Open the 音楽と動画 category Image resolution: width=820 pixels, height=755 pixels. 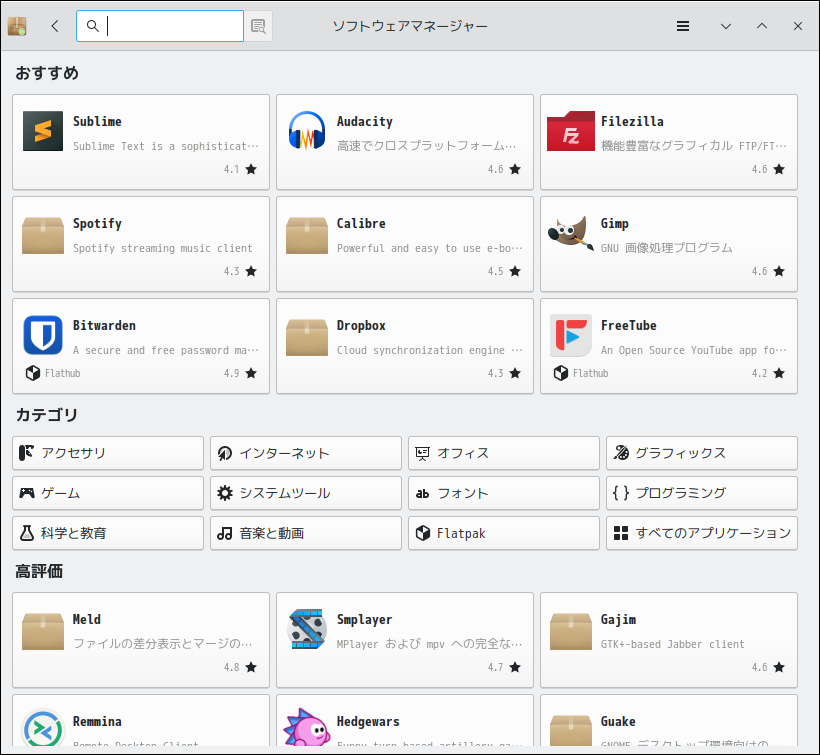coord(306,533)
